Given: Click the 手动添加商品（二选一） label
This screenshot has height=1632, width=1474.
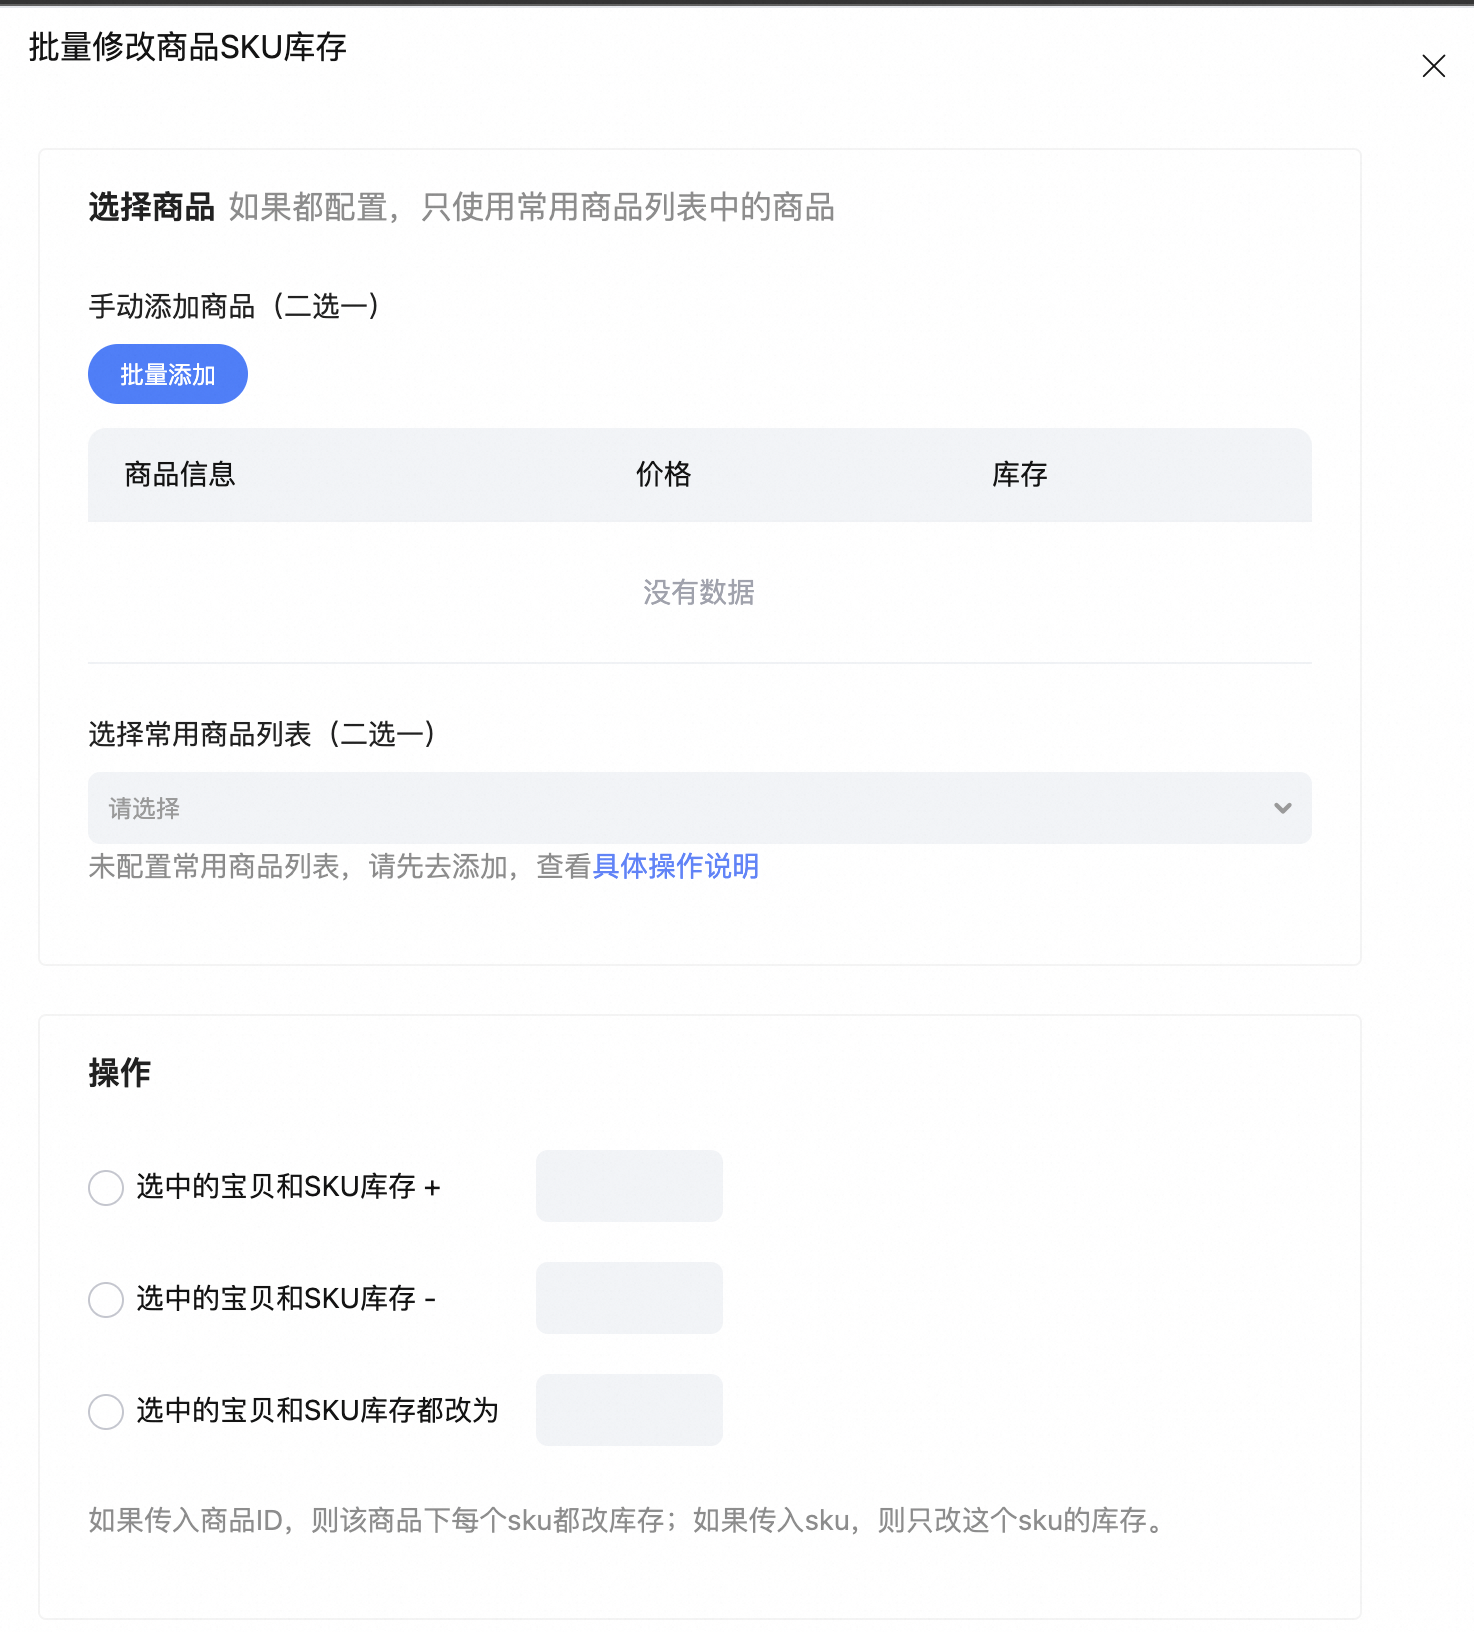Looking at the screenshot, I should pyautogui.click(x=234, y=306).
